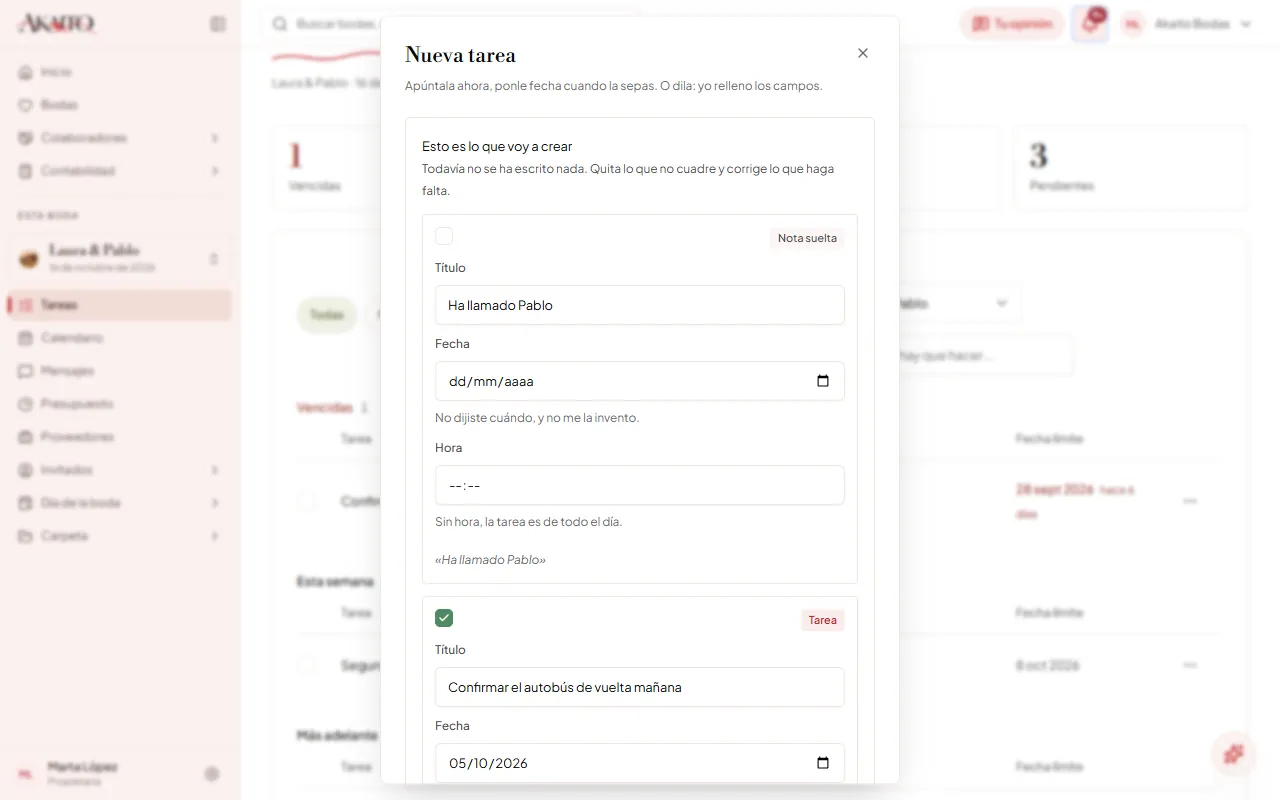
Task: Close the Nueva tarea dialog
Action: pos(863,53)
